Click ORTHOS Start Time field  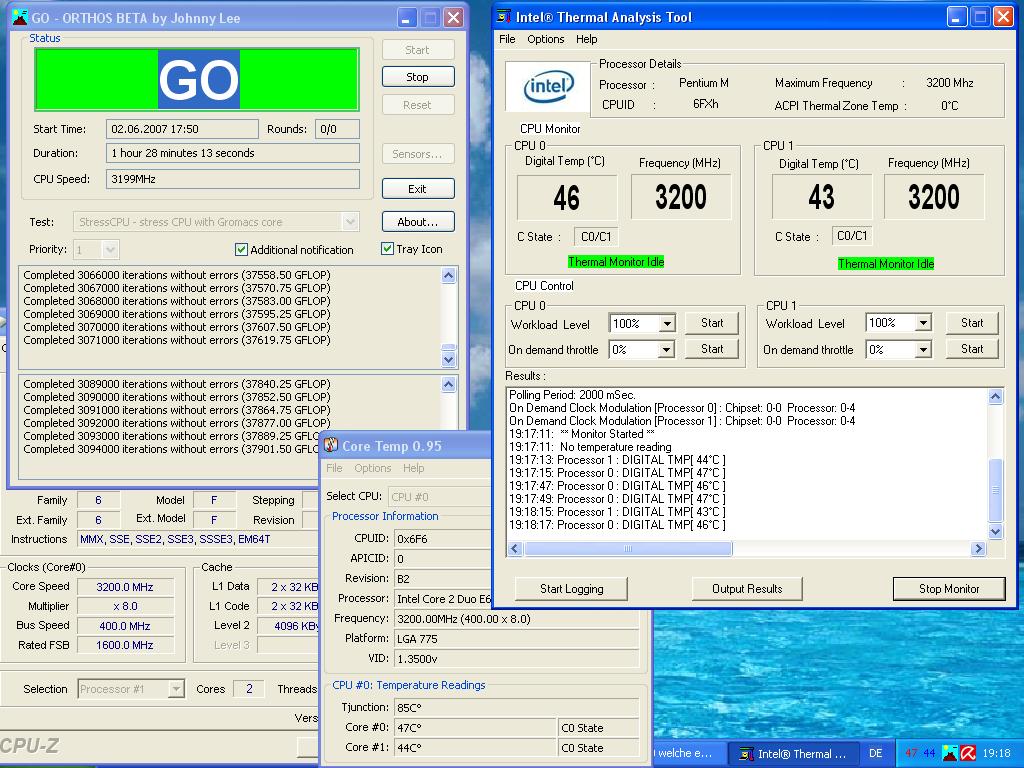(182, 129)
